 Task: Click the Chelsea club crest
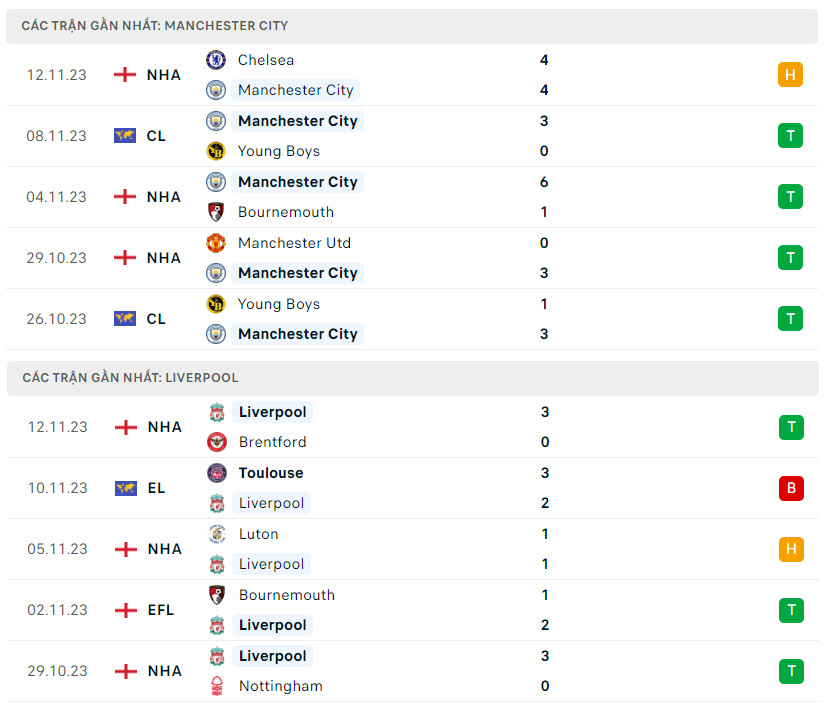coord(216,60)
